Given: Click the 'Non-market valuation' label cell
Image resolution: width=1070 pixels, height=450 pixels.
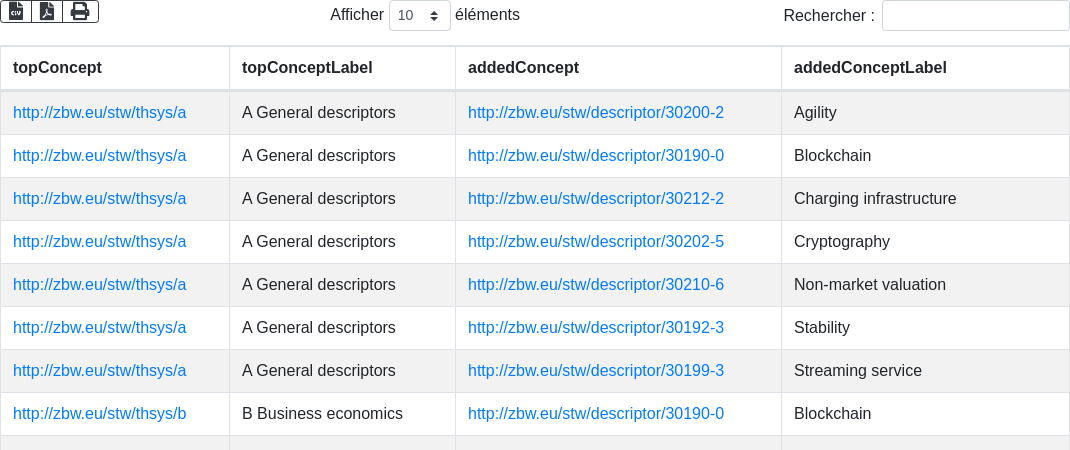Looking at the screenshot, I should point(869,285).
